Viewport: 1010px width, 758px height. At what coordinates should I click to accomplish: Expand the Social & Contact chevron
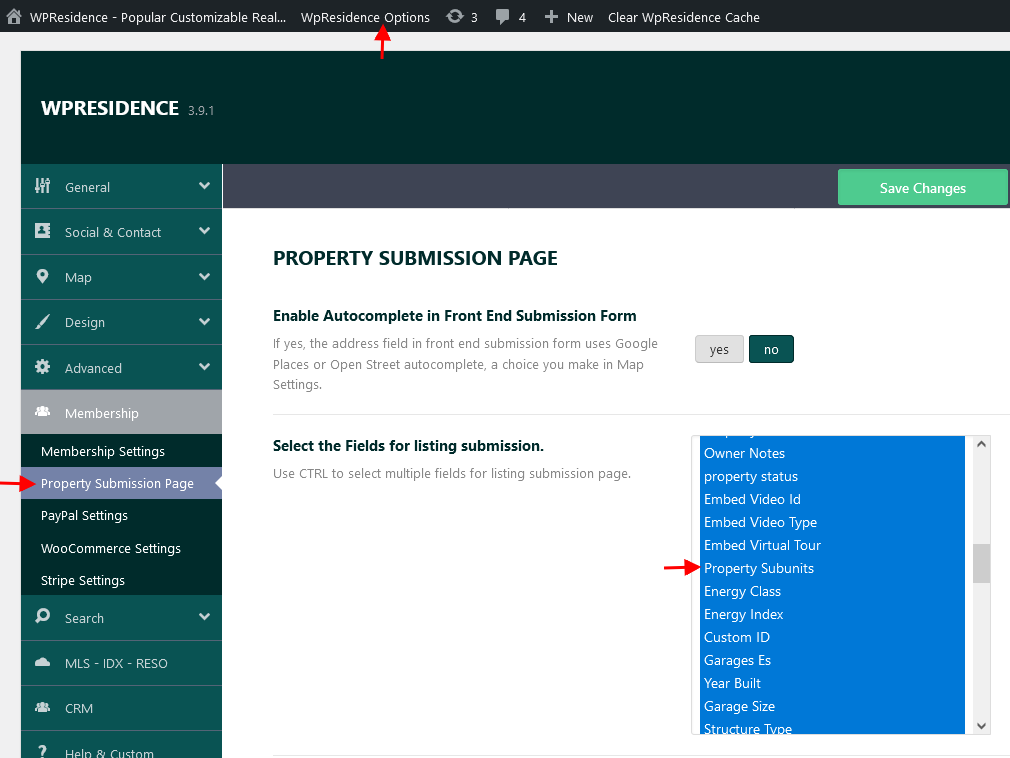pos(205,231)
